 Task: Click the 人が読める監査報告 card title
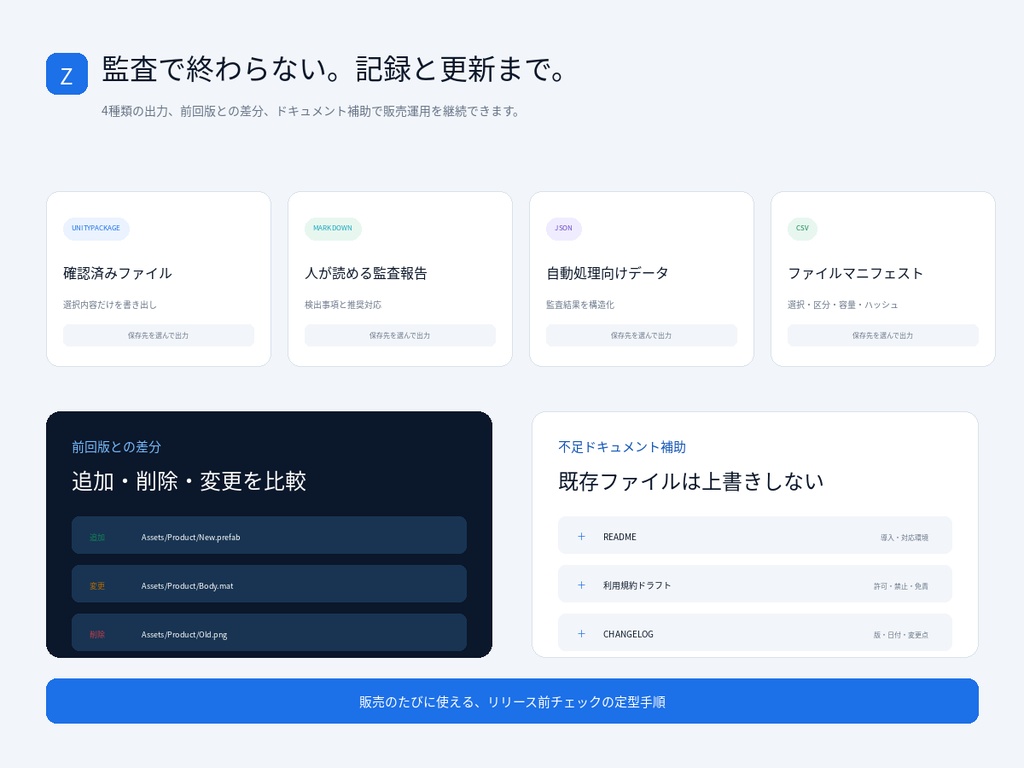366,273
